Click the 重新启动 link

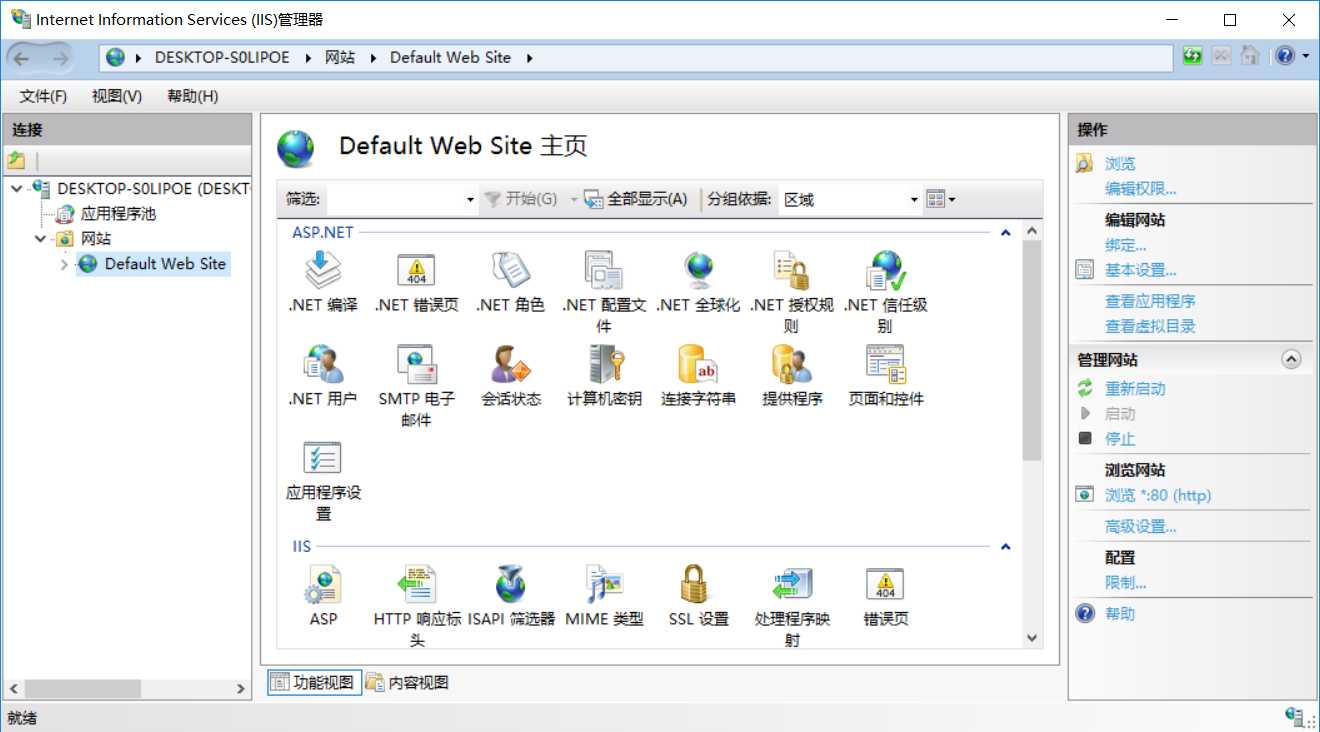point(1135,389)
